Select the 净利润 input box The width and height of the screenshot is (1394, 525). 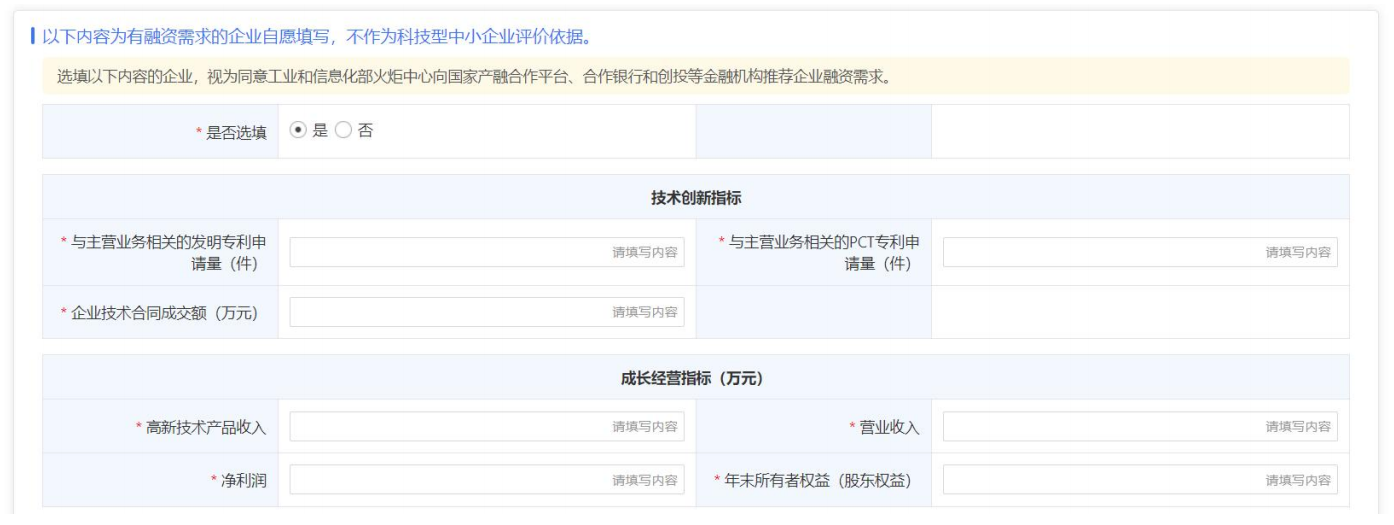pyautogui.click(x=487, y=480)
